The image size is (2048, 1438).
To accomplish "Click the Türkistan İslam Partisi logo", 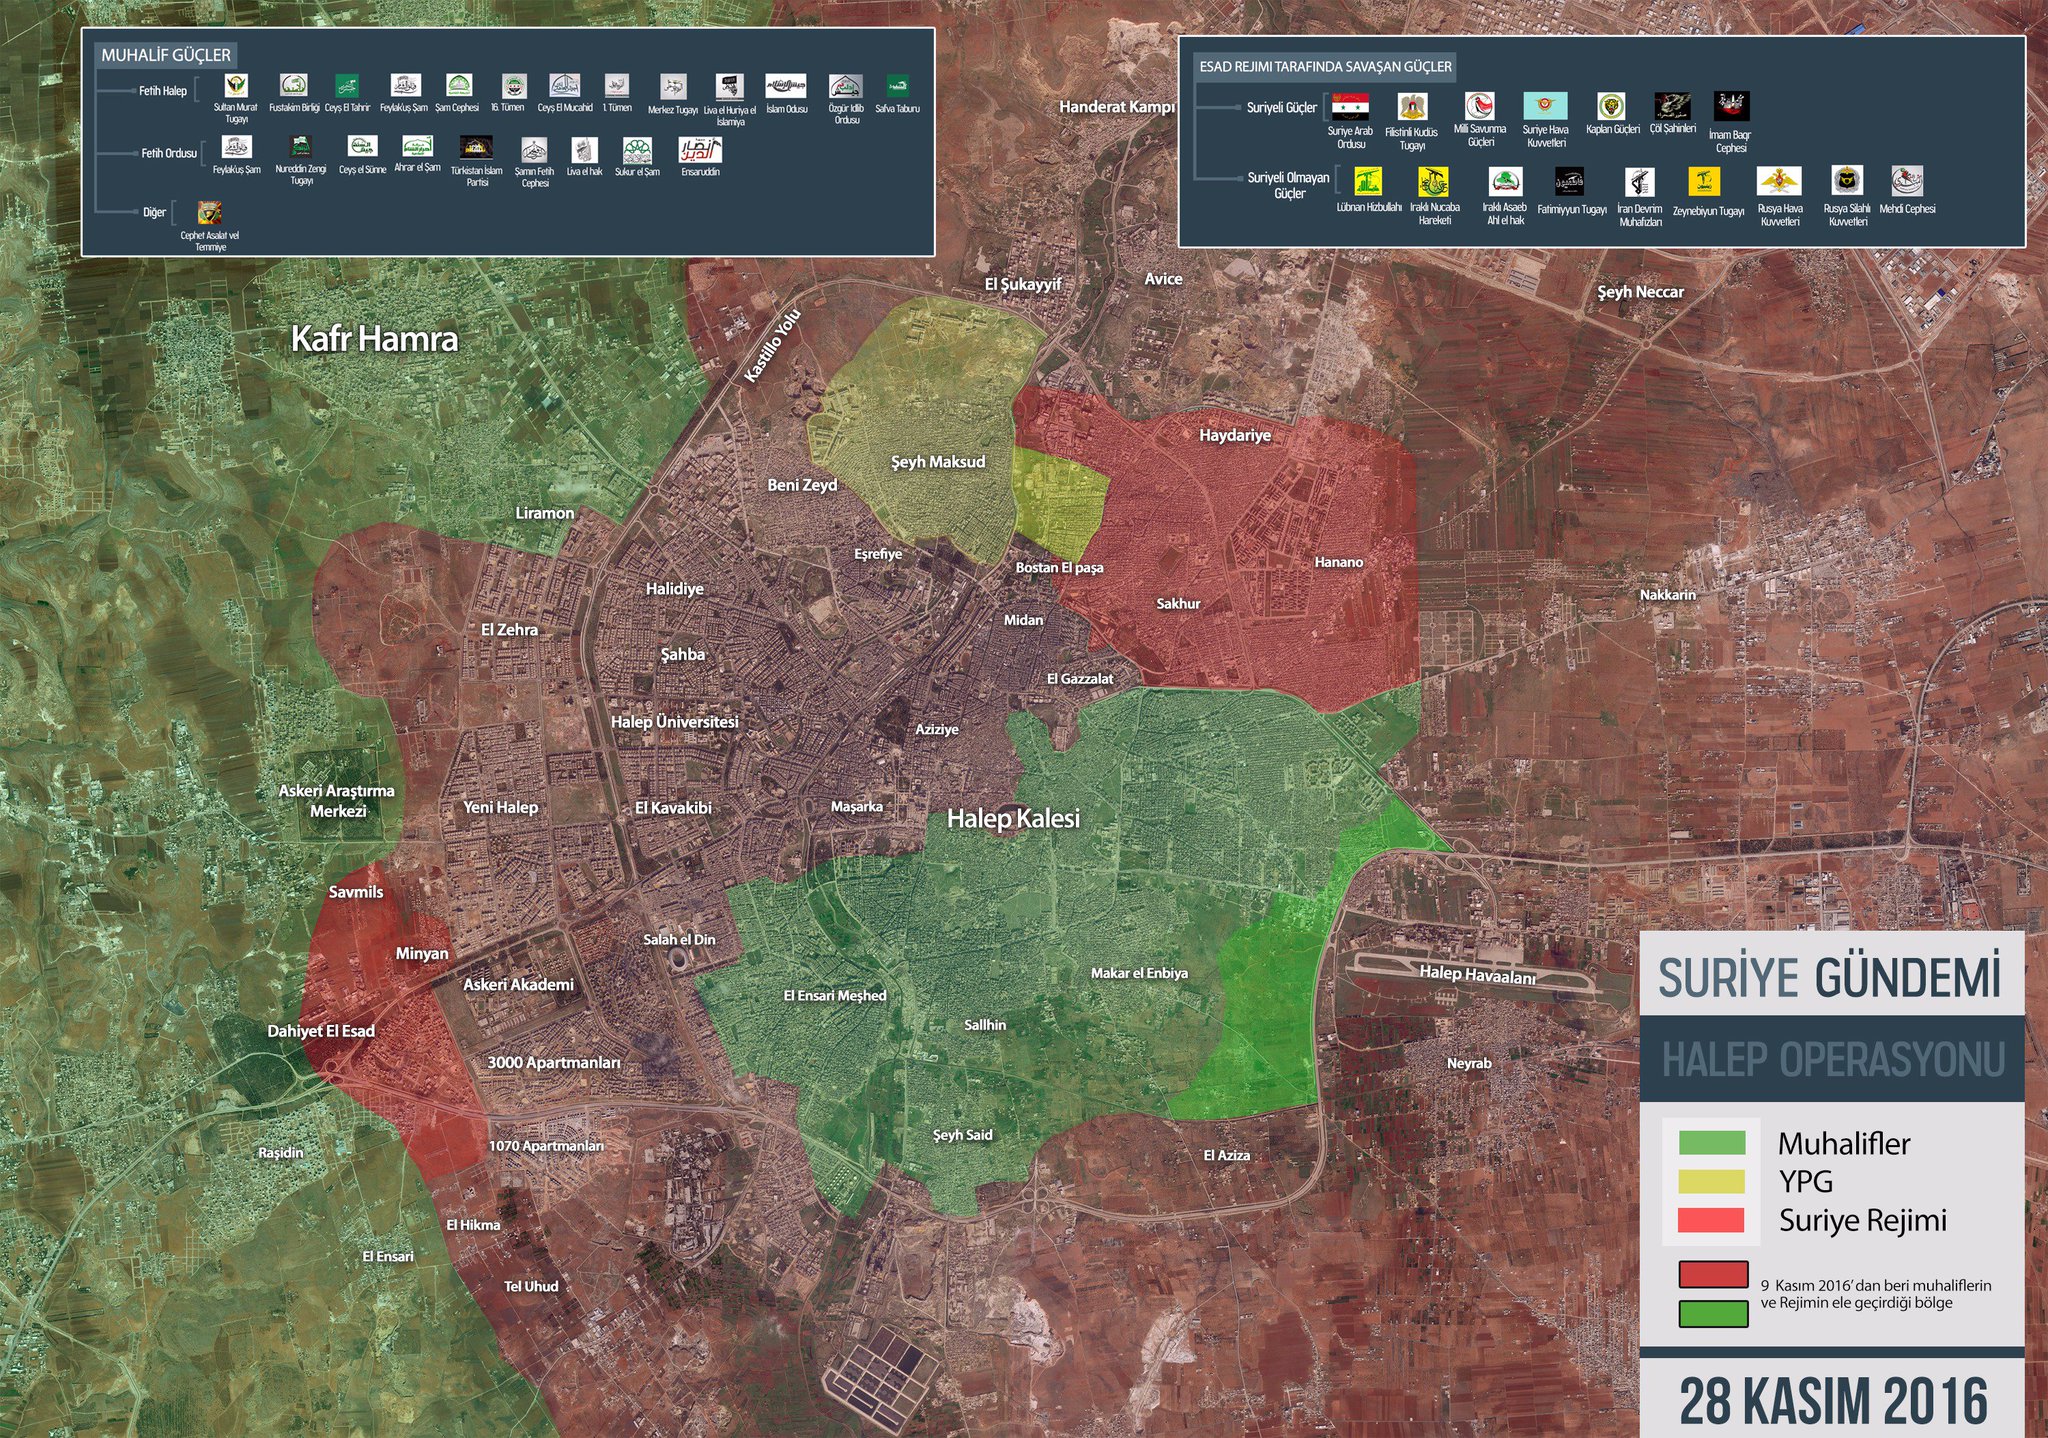I will pyautogui.click(x=476, y=148).
